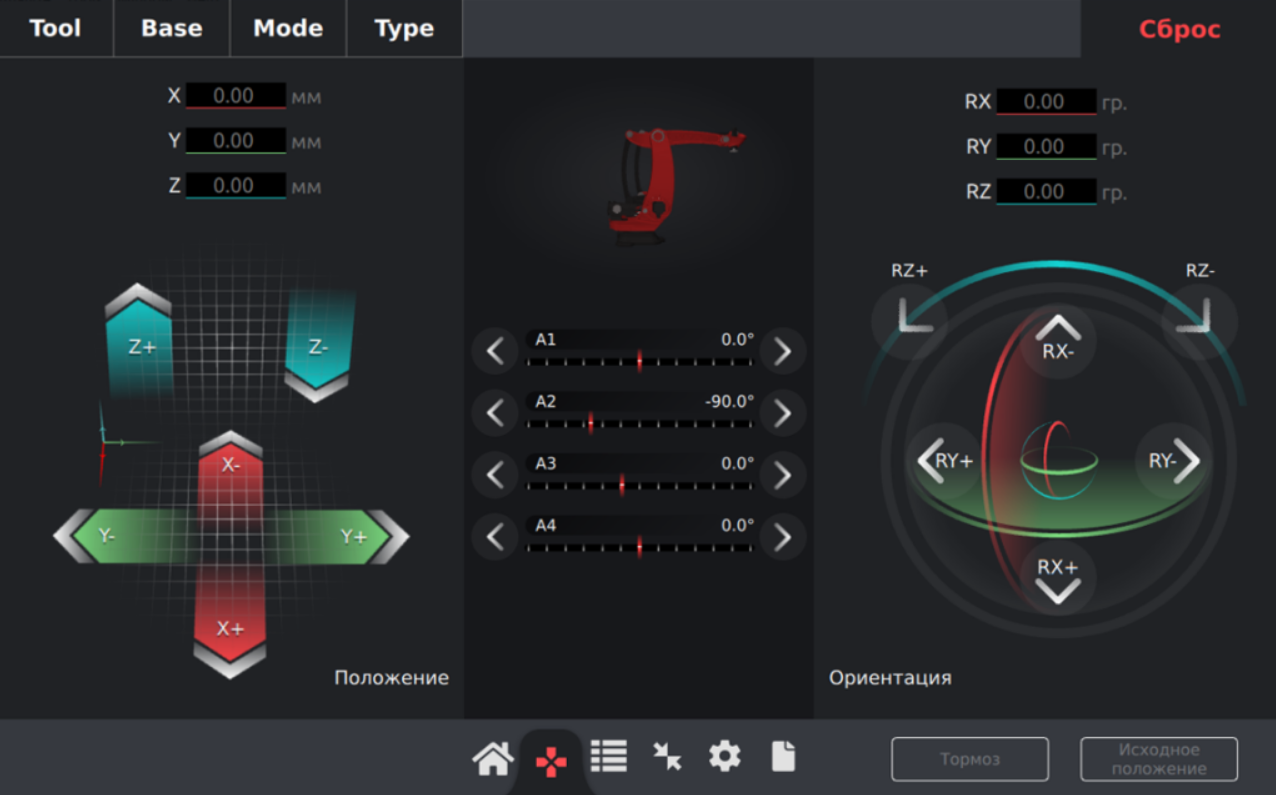Increase the A1 axis with right arrow

click(782, 351)
